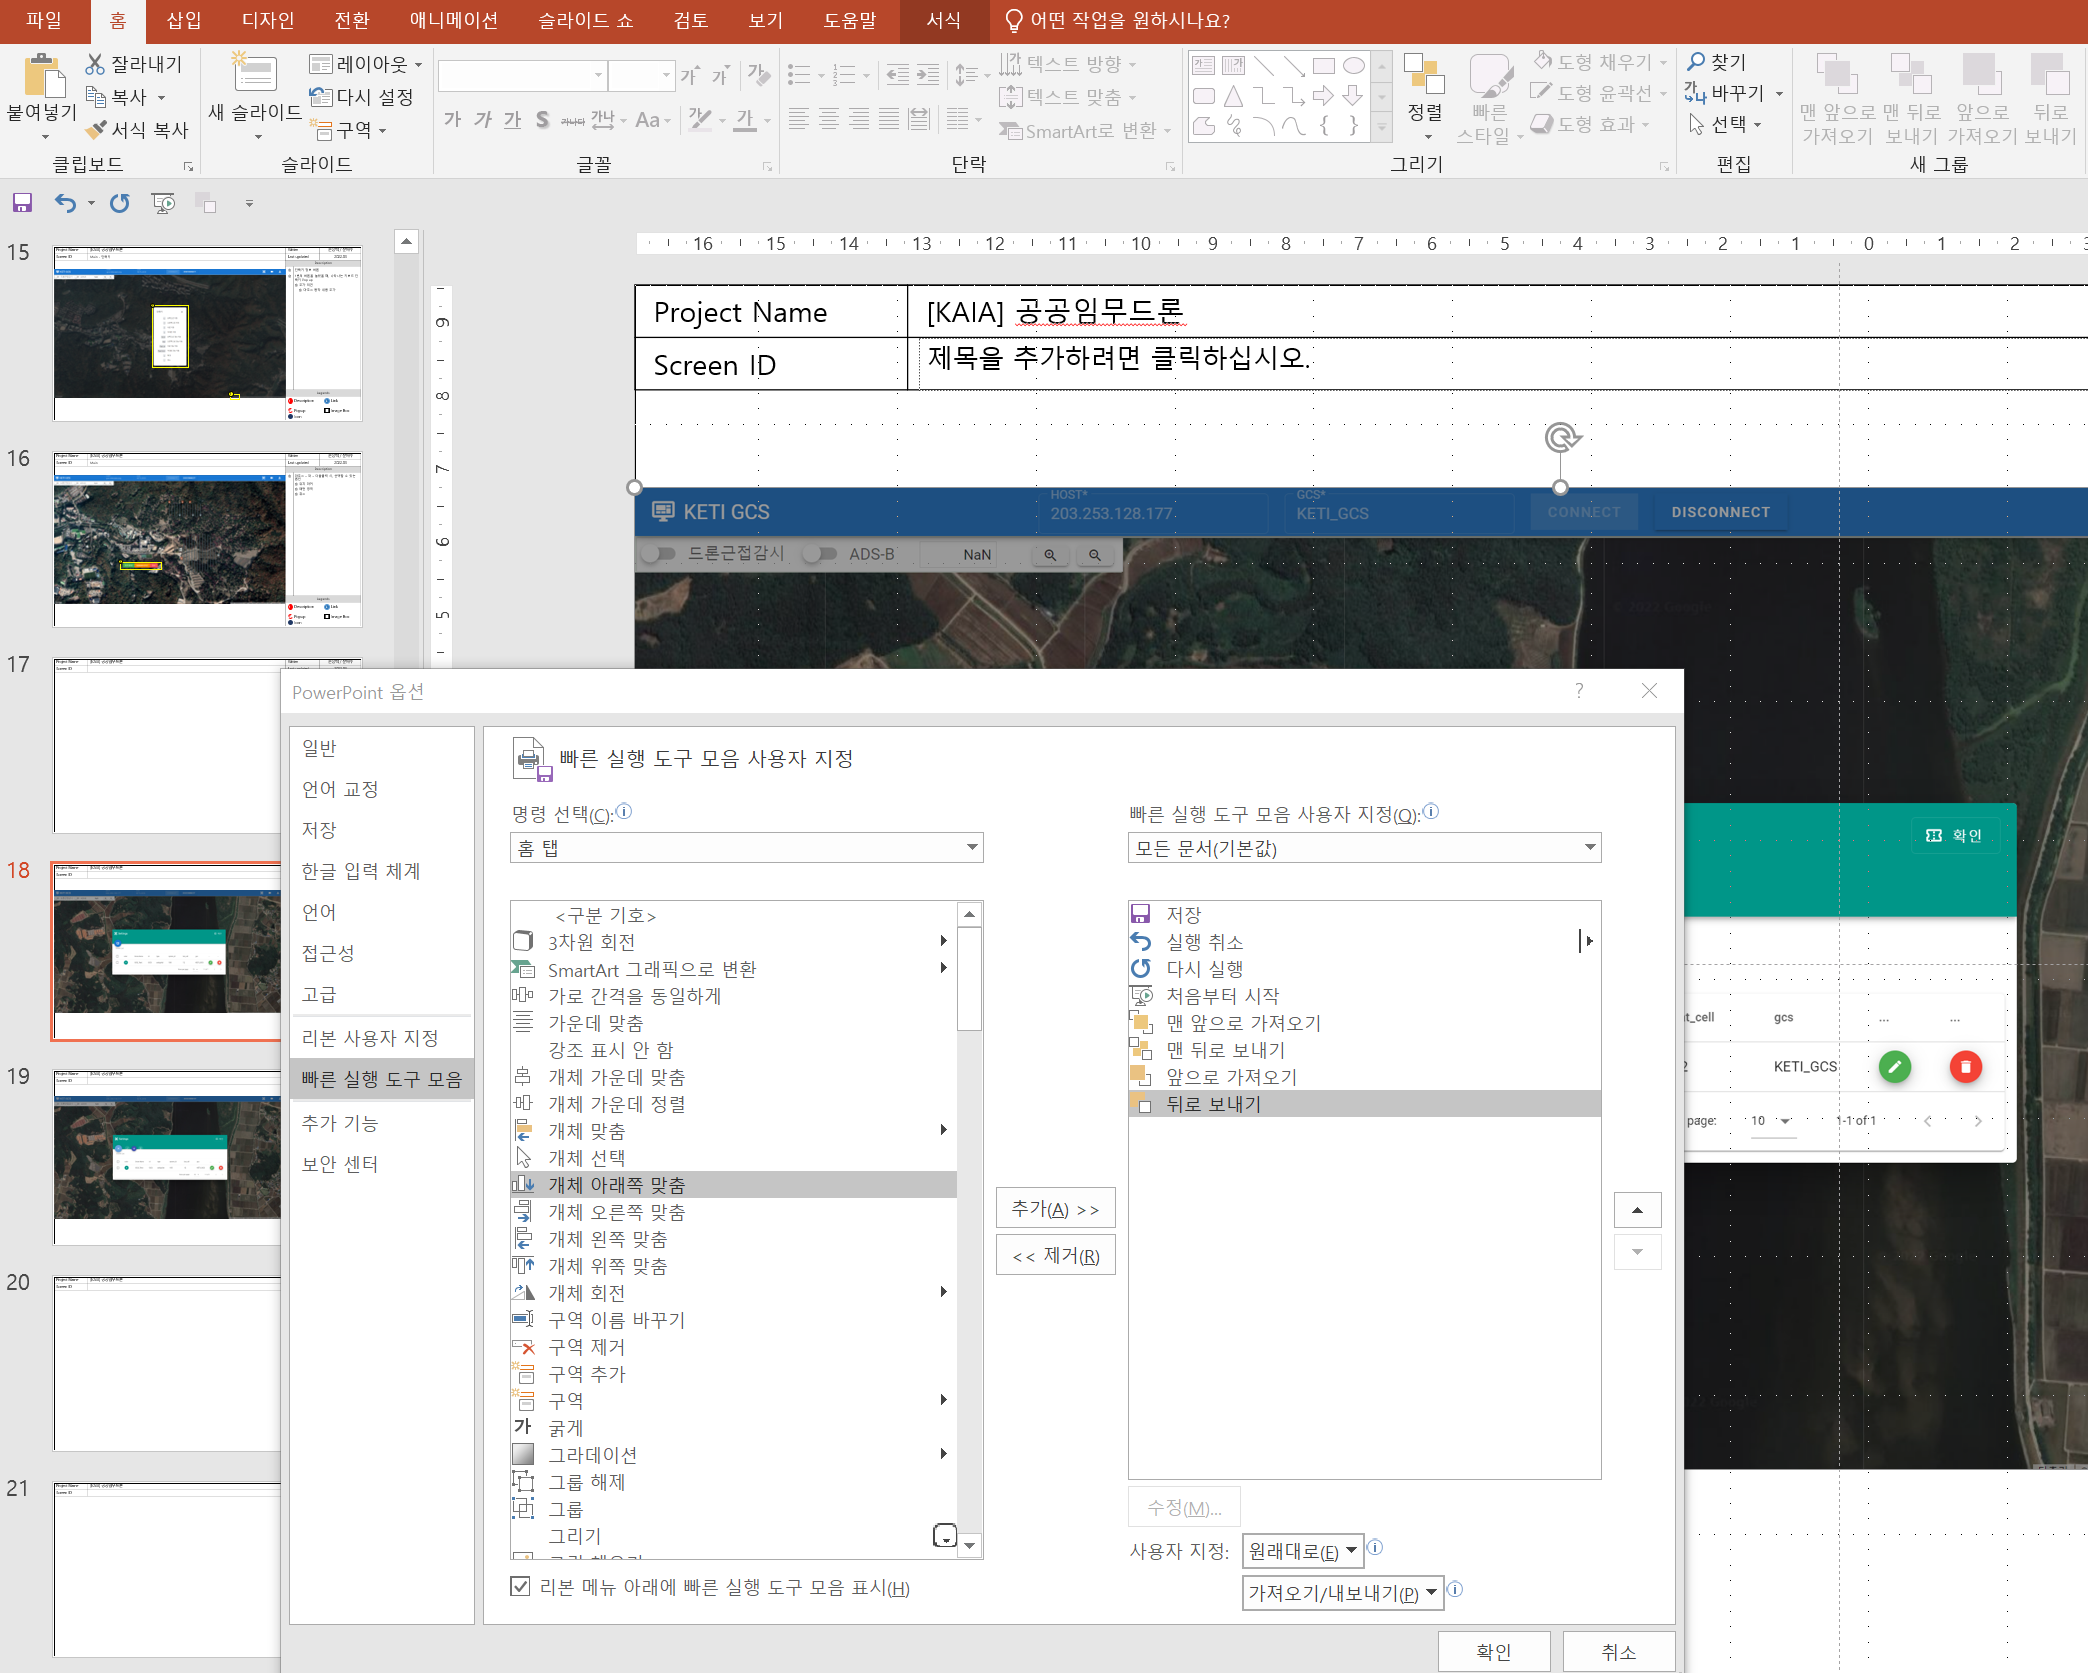Screen dimensions: 2088x1673
Task: Click the Arrange (정렬) icon
Action: (x=1424, y=76)
